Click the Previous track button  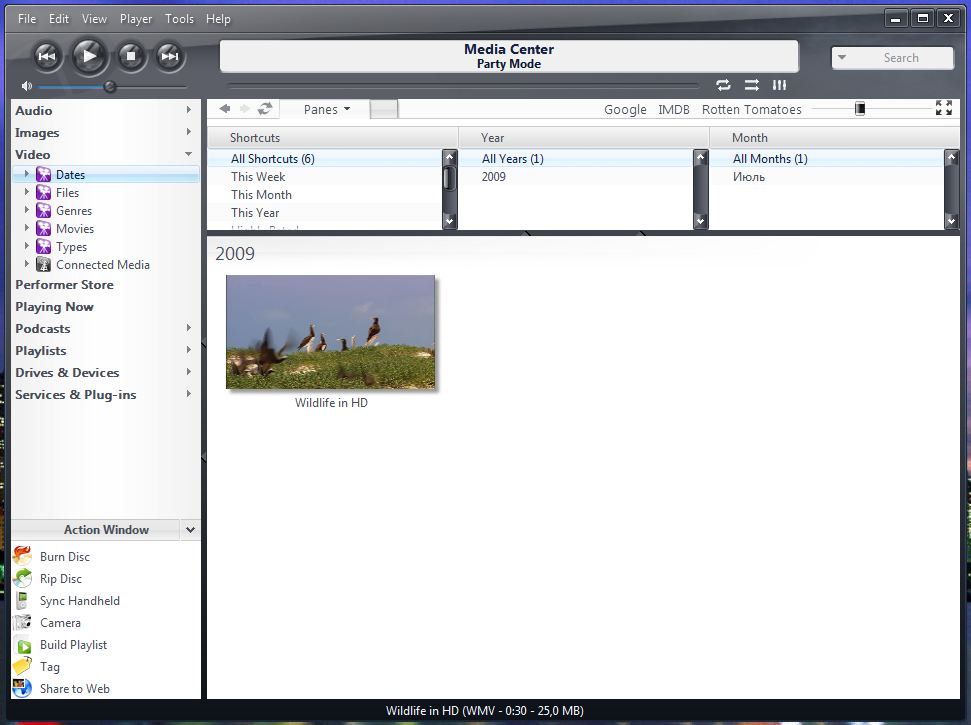coord(47,56)
